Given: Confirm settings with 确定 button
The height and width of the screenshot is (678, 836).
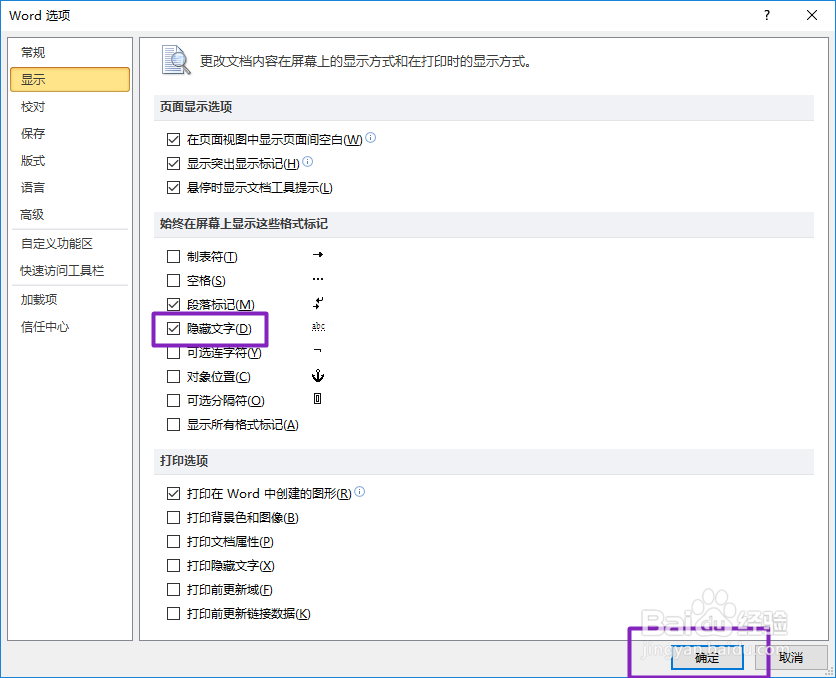Looking at the screenshot, I should (x=707, y=658).
